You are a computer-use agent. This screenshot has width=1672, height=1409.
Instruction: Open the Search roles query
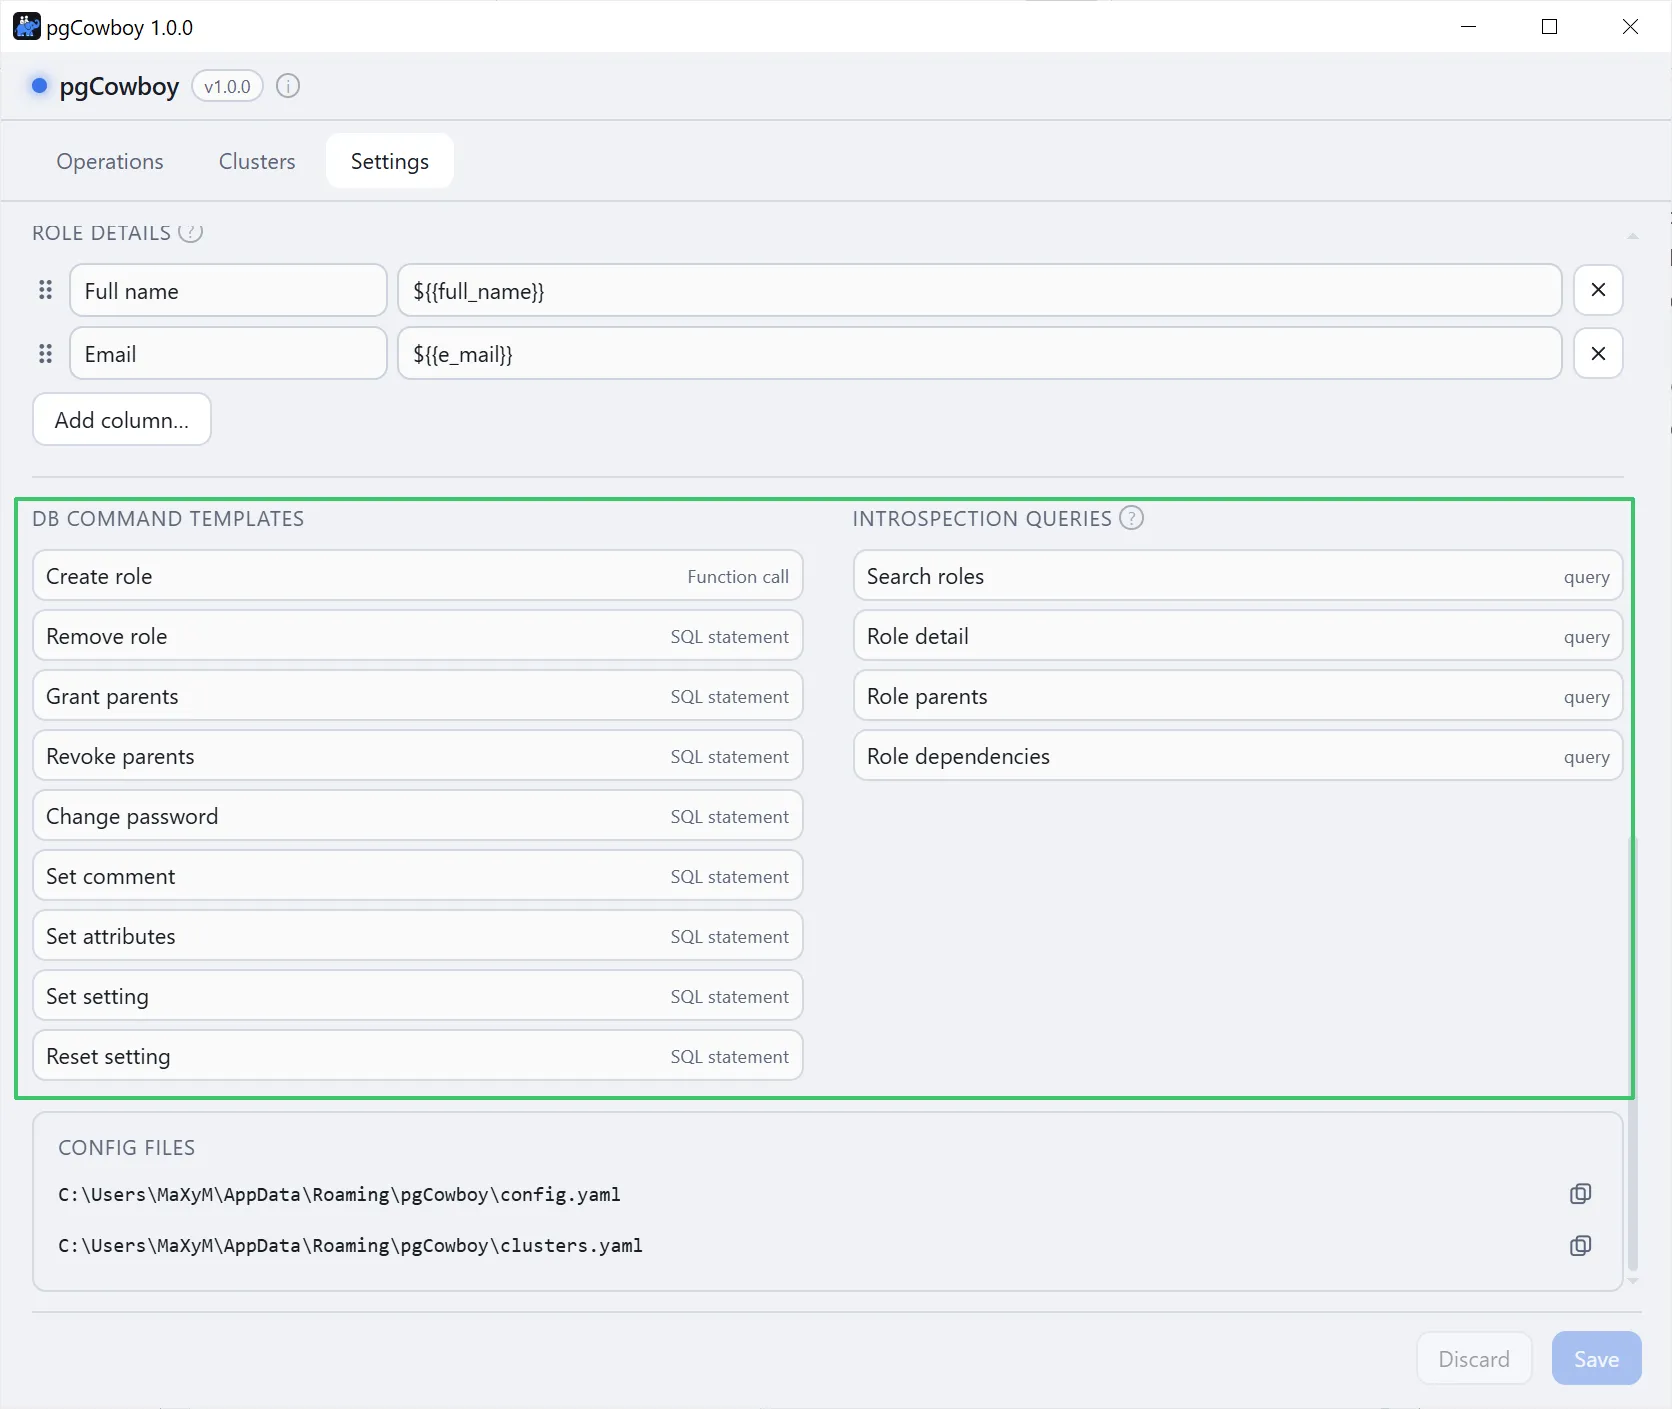pos(1238,576)
